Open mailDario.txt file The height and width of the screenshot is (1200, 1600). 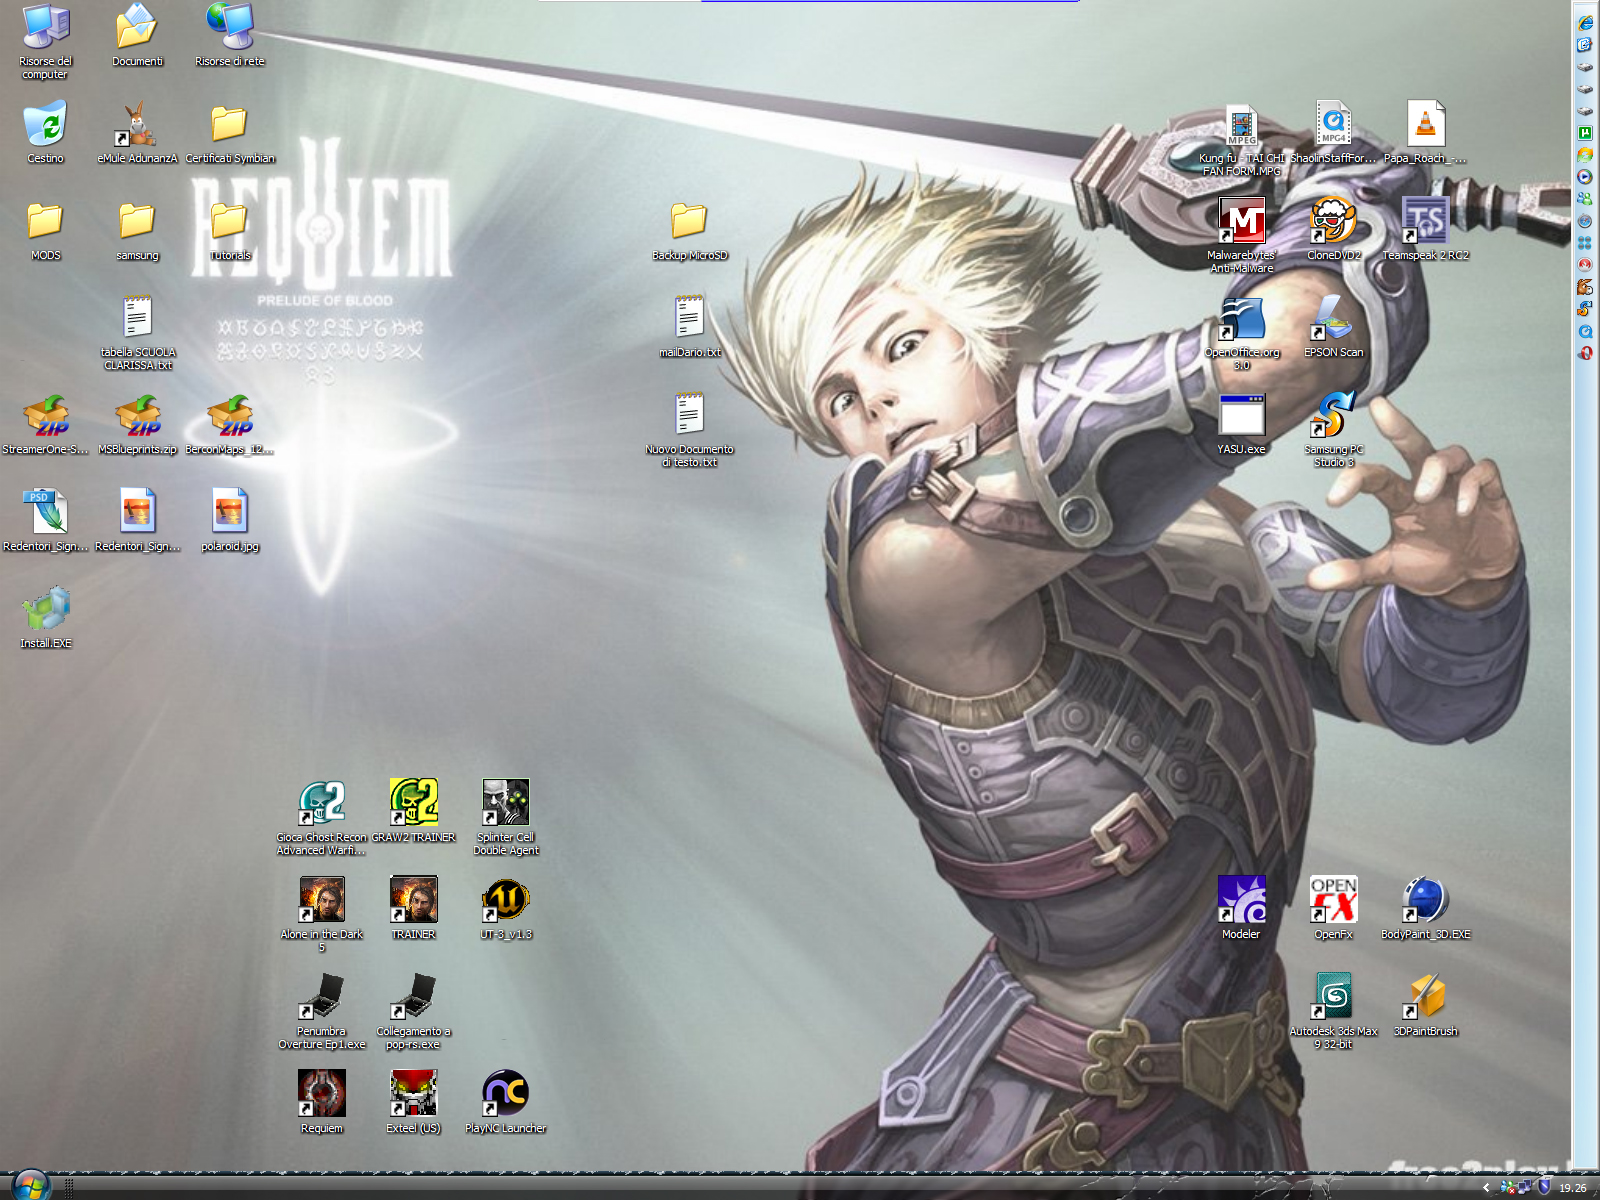[689, 328]
